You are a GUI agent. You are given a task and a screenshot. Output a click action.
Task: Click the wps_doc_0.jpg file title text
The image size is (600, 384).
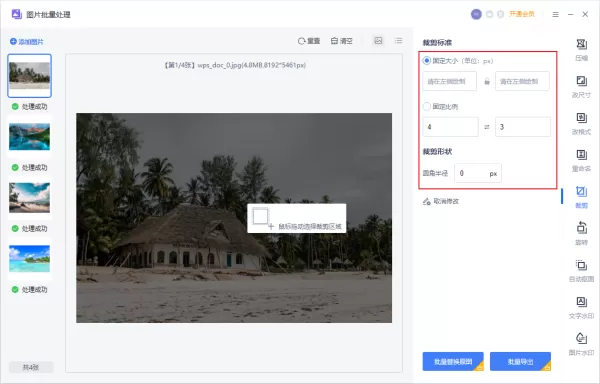[x=235, y=65]
